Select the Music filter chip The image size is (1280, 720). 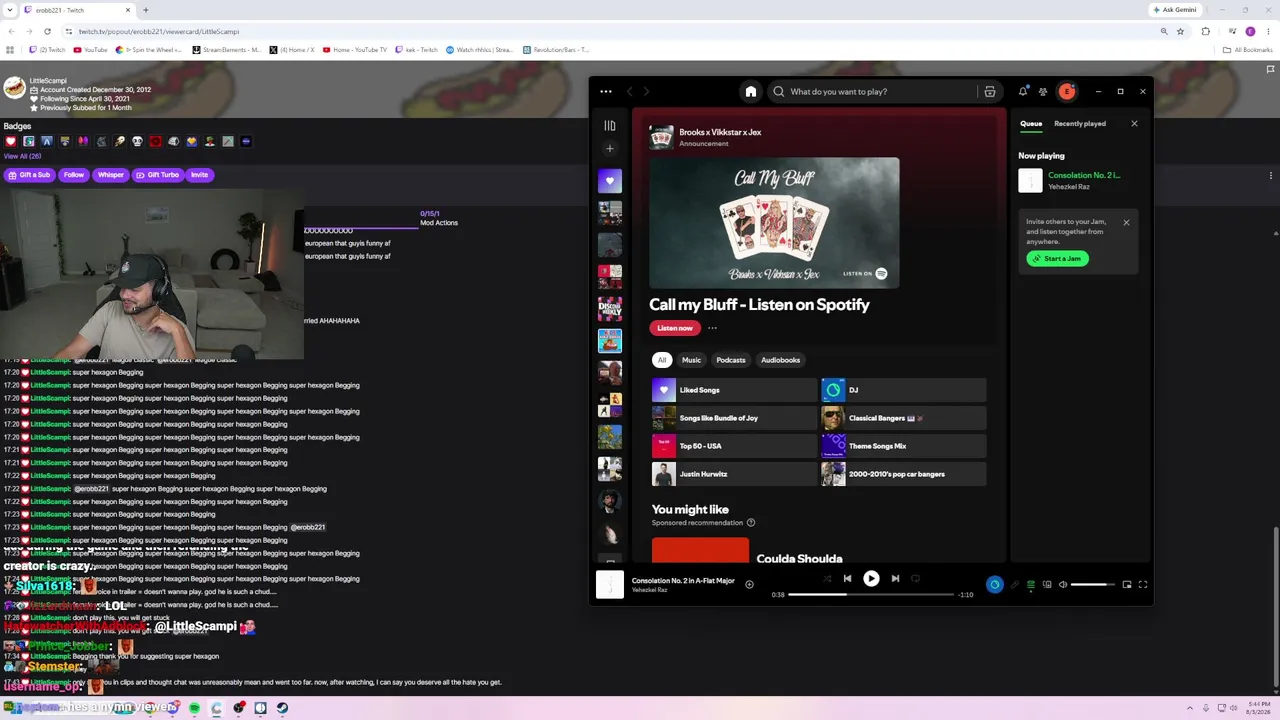[691, 360]
